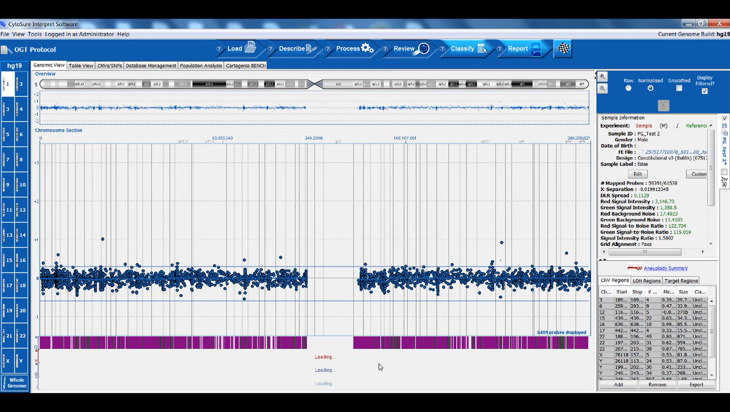Sort regions table by Size column
Viewport: 730px width, 412px height.
[x=683, y=292]
